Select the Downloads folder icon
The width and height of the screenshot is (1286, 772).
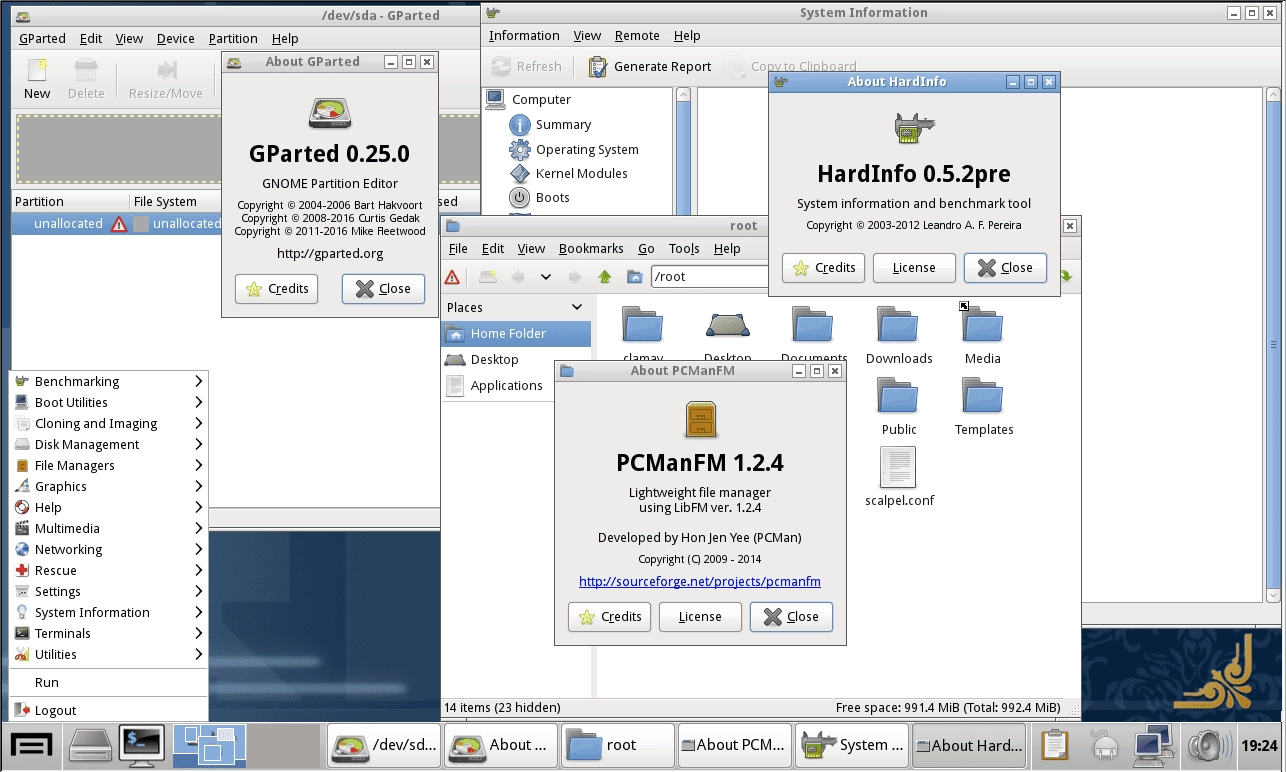[899, 326]
